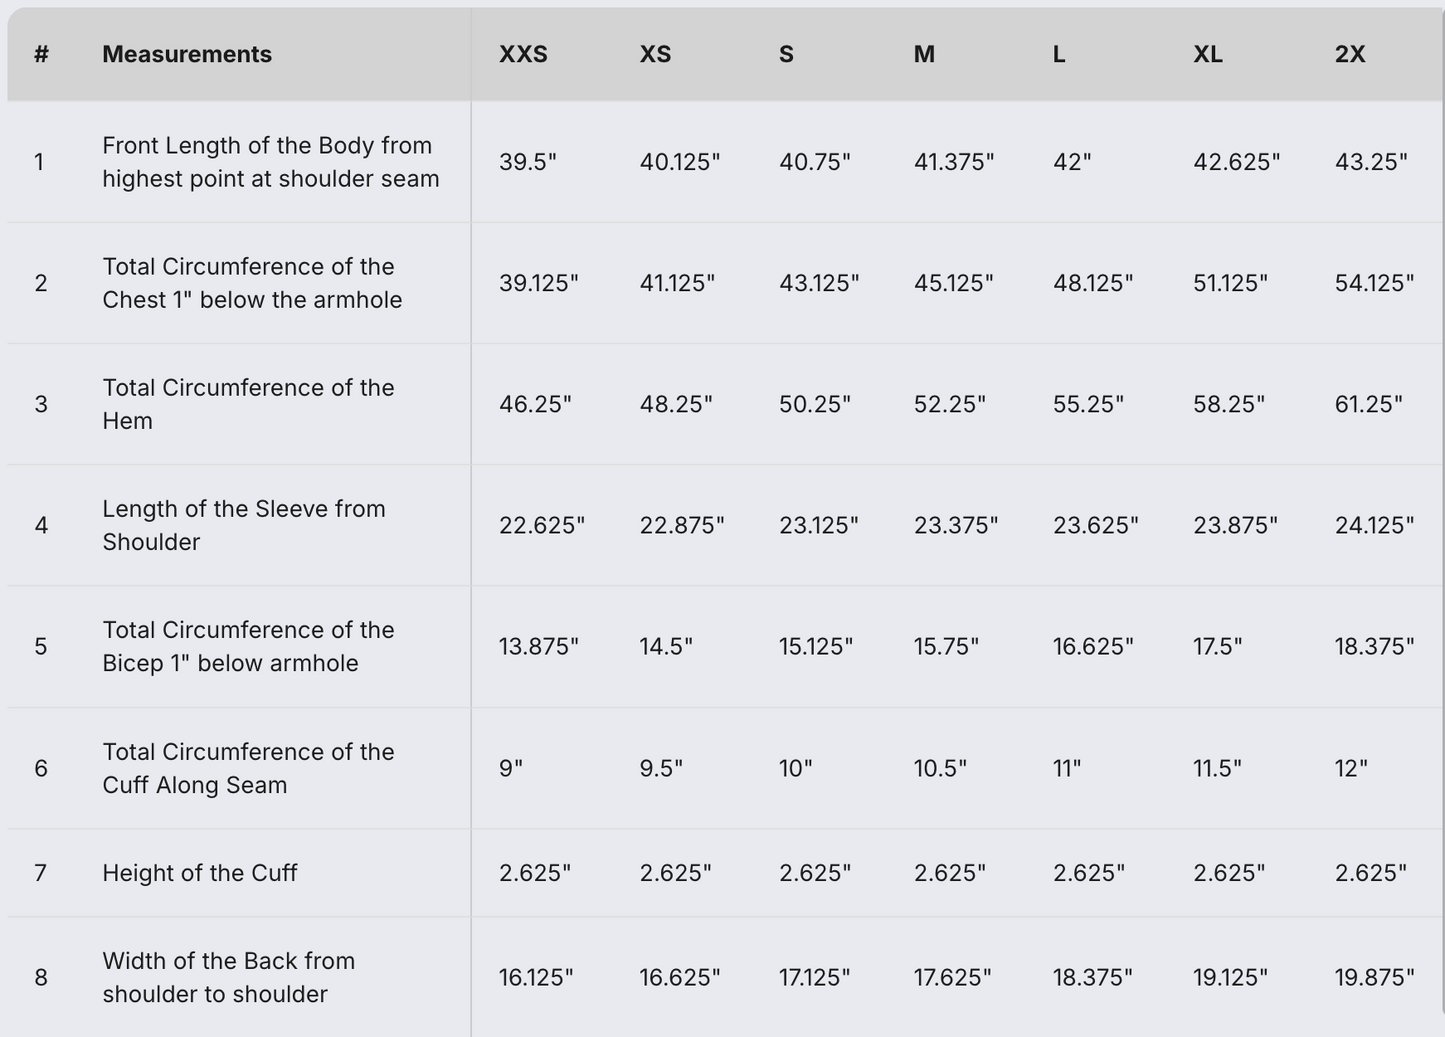Click the XXS size column header
The image size is (1445, 1037).
[x=523, y=54]
